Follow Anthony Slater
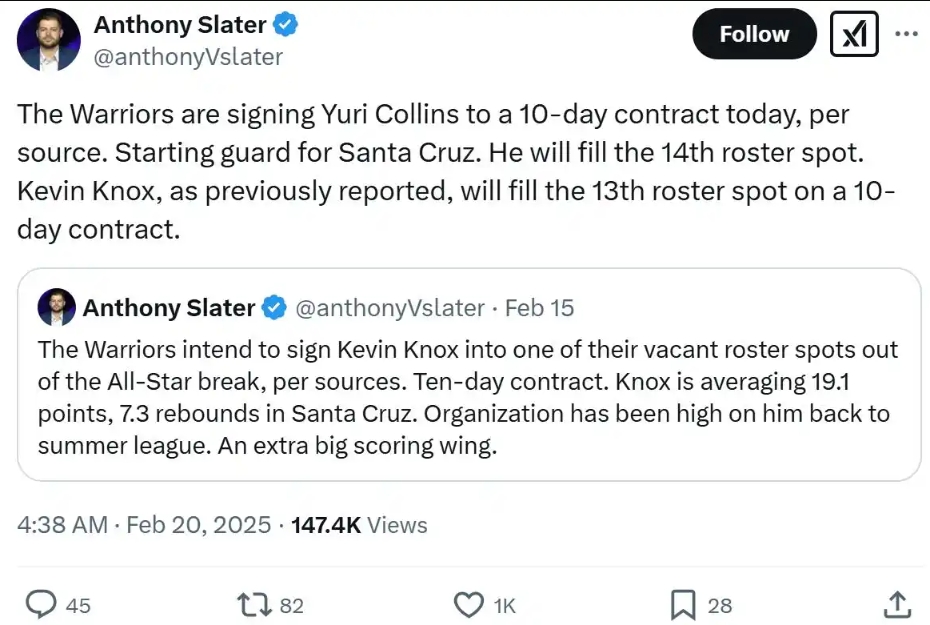 tap(754, 34)
